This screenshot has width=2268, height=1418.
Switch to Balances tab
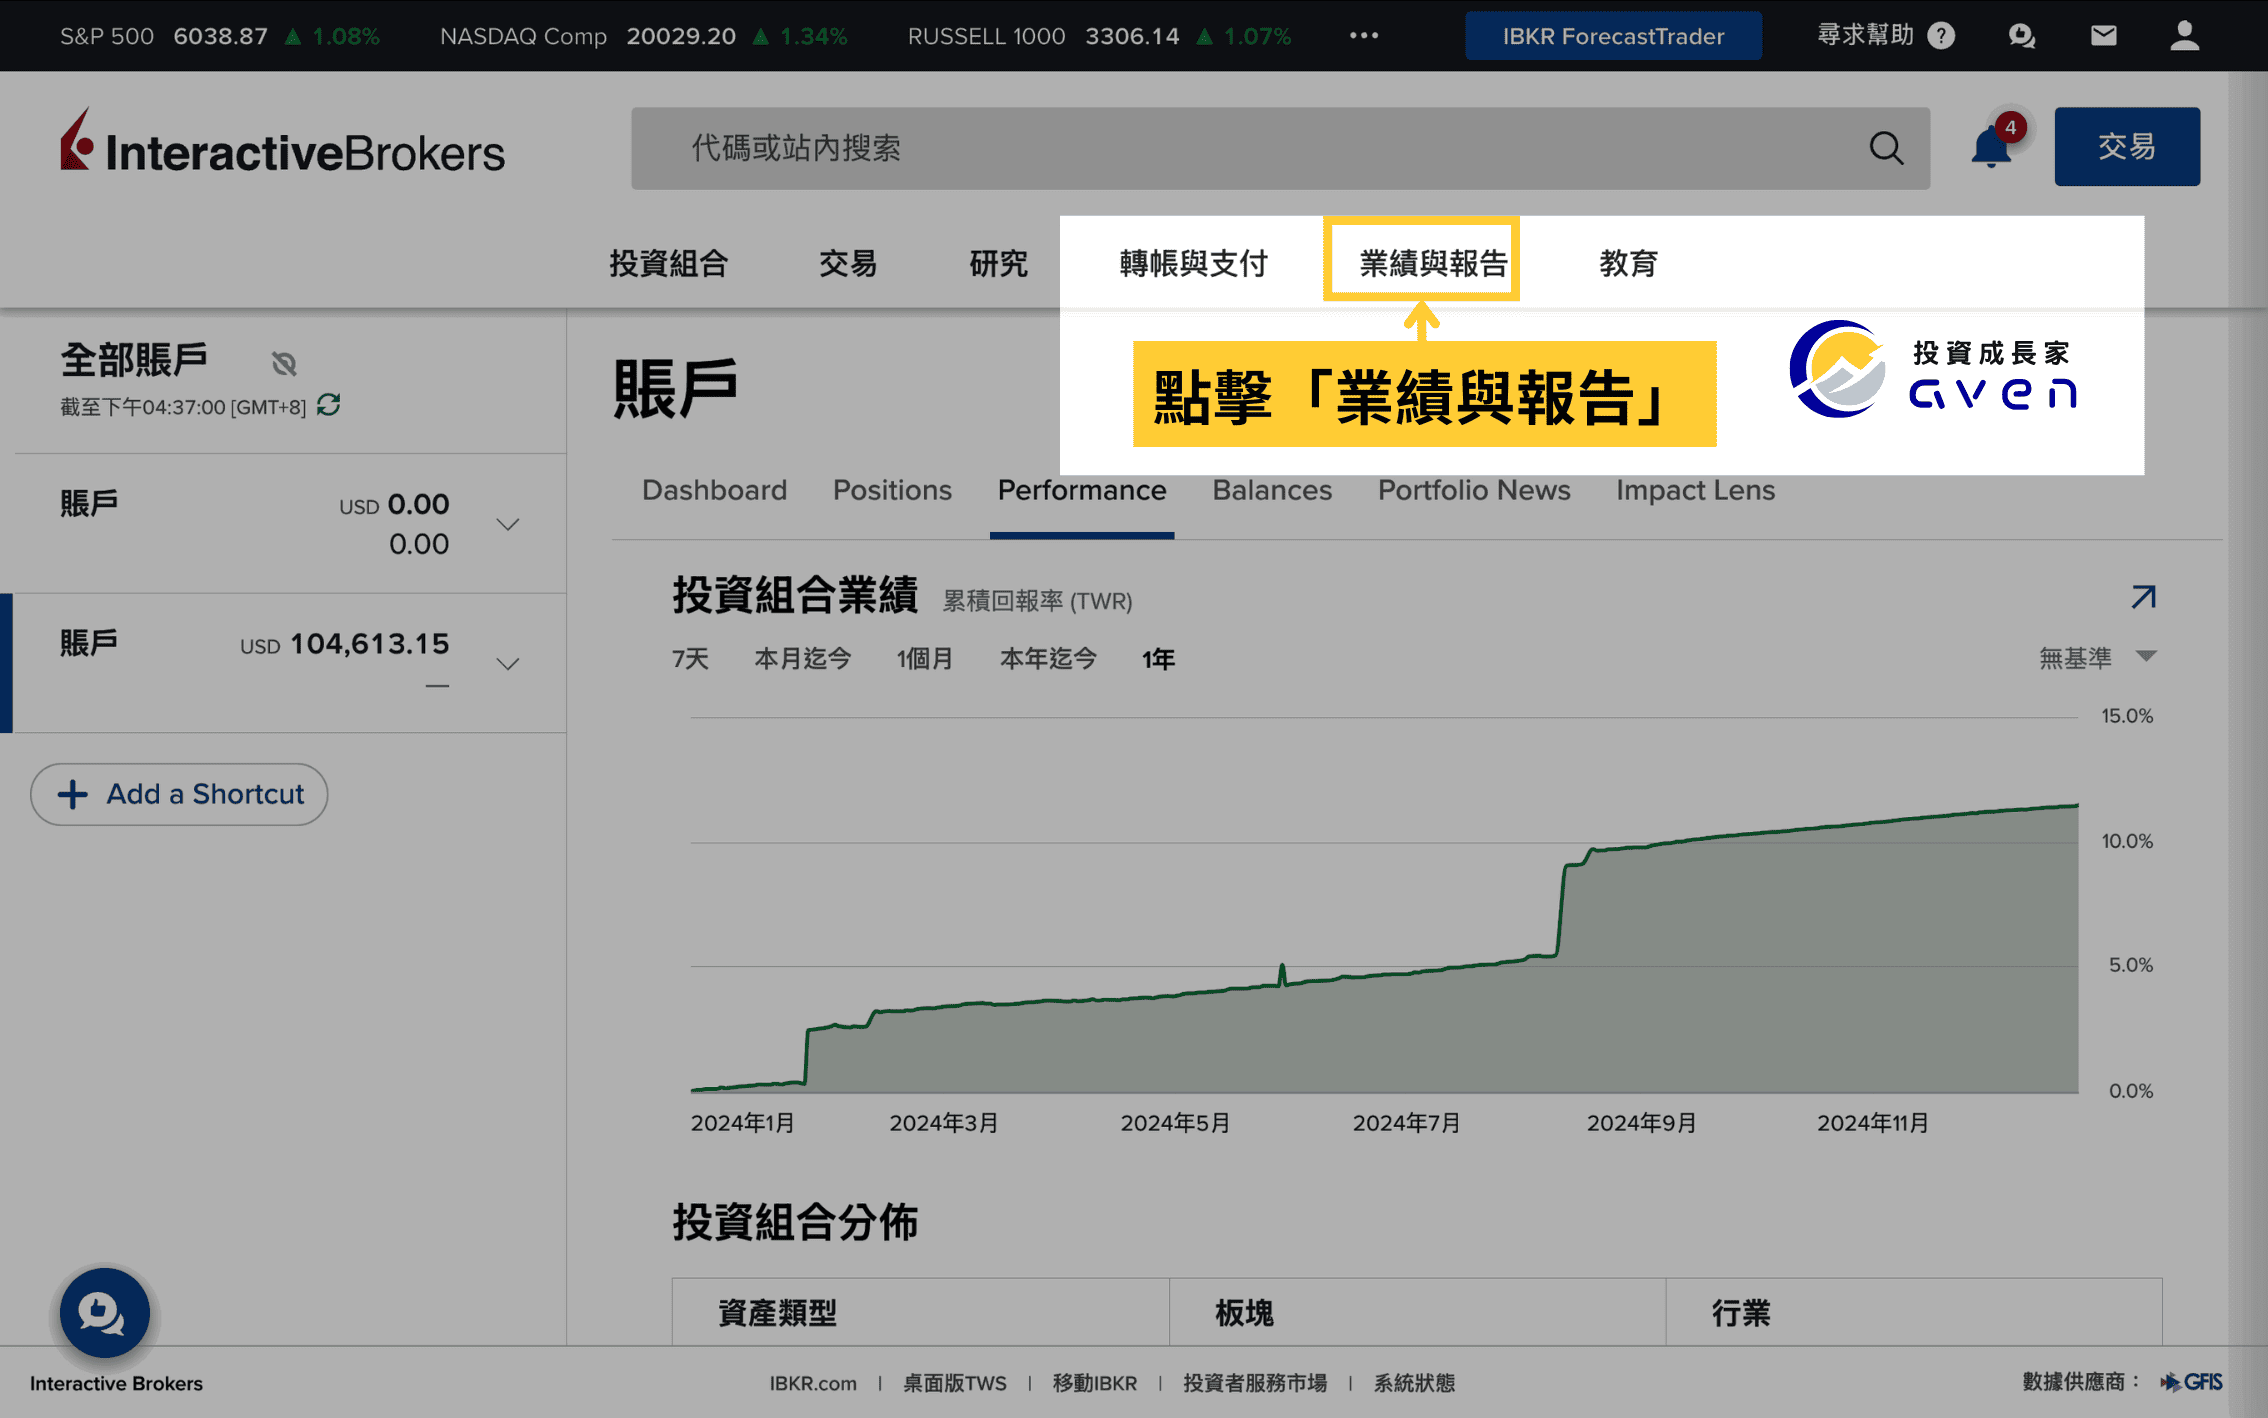pos(1272,490)
